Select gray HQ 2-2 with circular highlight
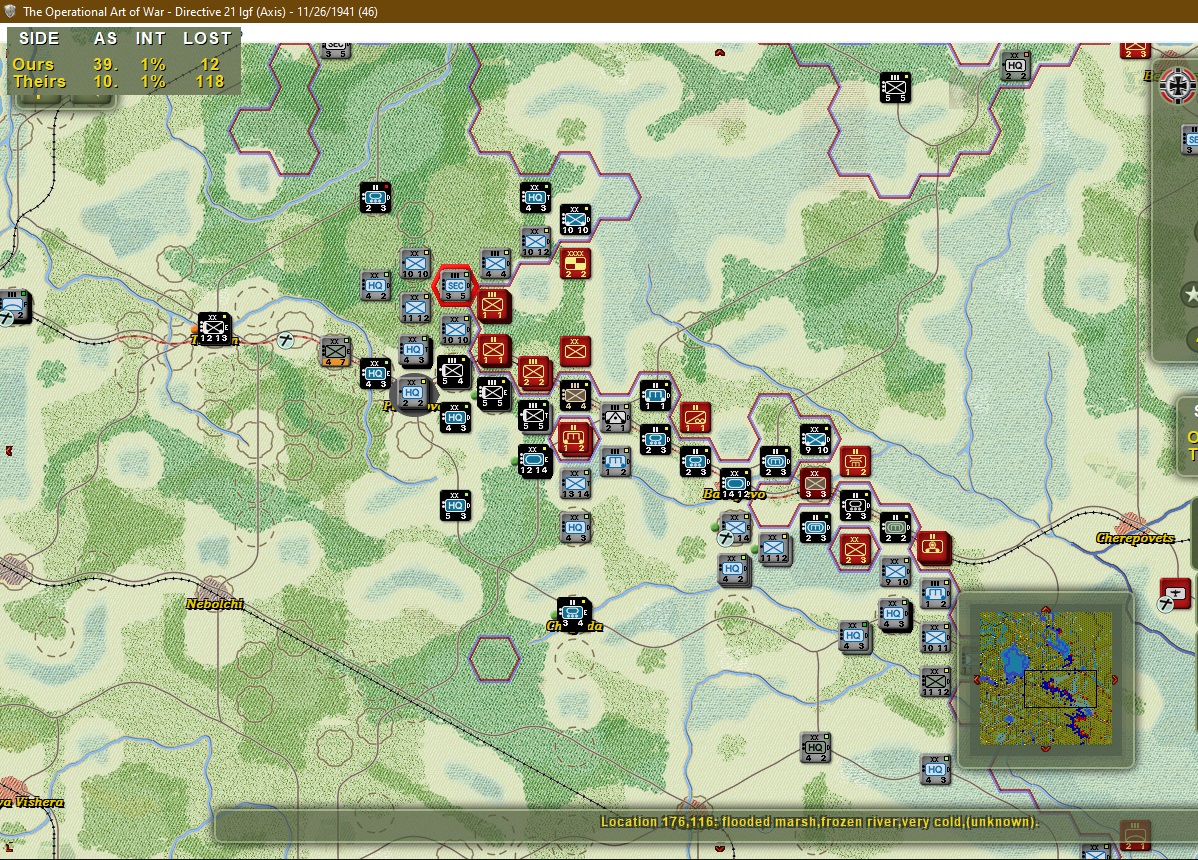Image resolution: width=1198 pixels, height=860 pixels. [413, 394]
